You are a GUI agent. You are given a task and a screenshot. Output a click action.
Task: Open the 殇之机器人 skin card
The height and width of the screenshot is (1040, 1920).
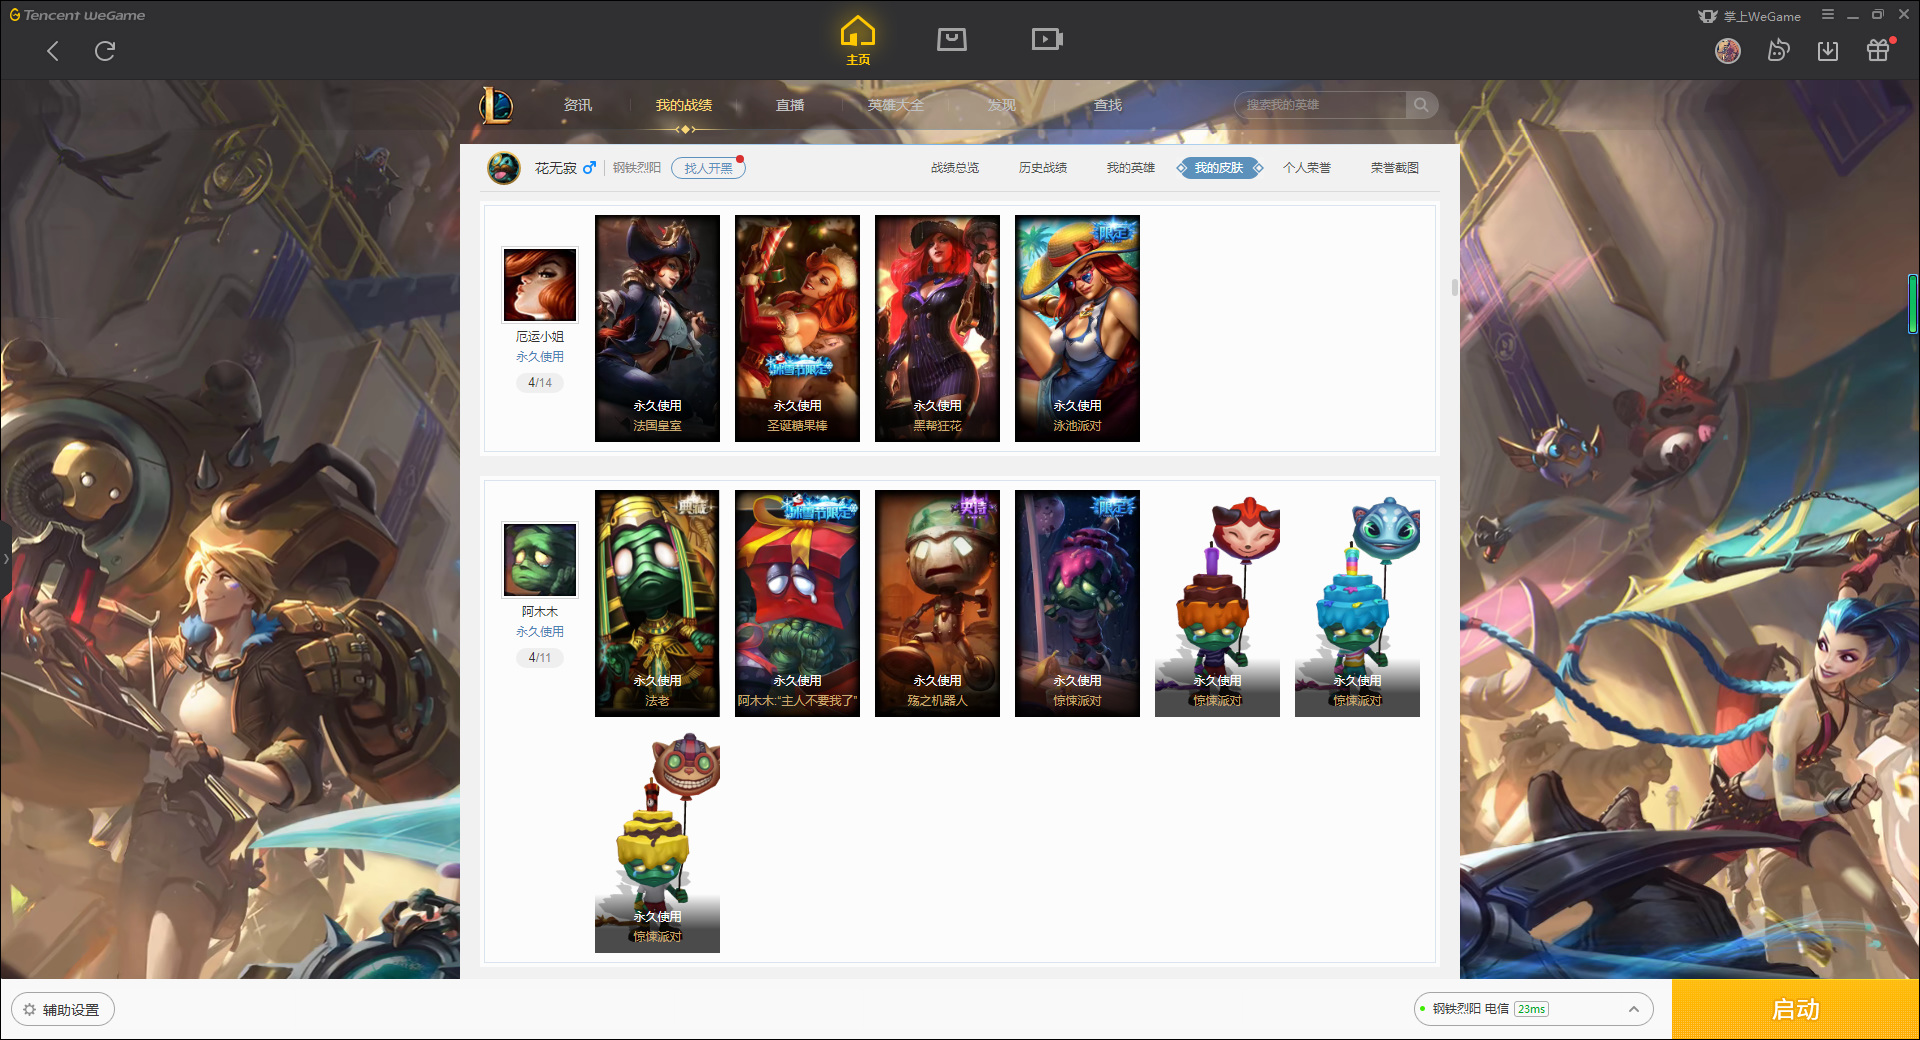pyautogui.click(x=937, y=603)
